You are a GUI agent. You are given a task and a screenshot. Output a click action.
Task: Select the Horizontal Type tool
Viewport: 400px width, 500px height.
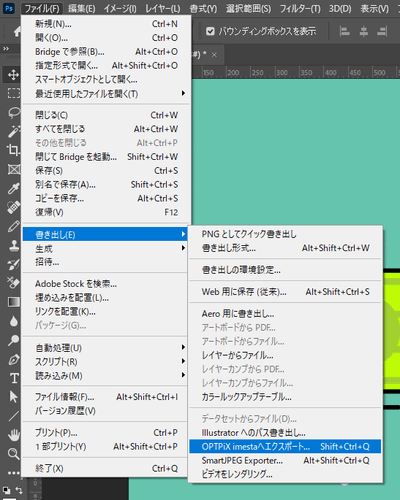tap(13, 378)
